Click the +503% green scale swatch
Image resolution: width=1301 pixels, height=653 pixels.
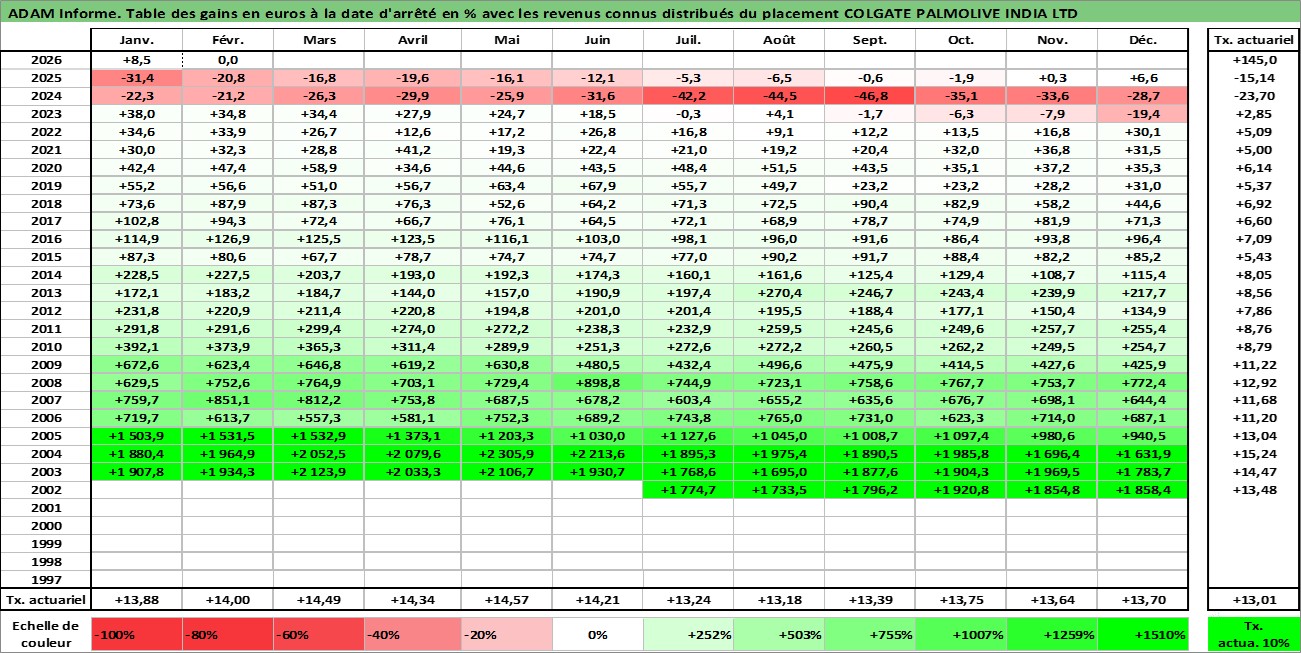tap(778, 634)
